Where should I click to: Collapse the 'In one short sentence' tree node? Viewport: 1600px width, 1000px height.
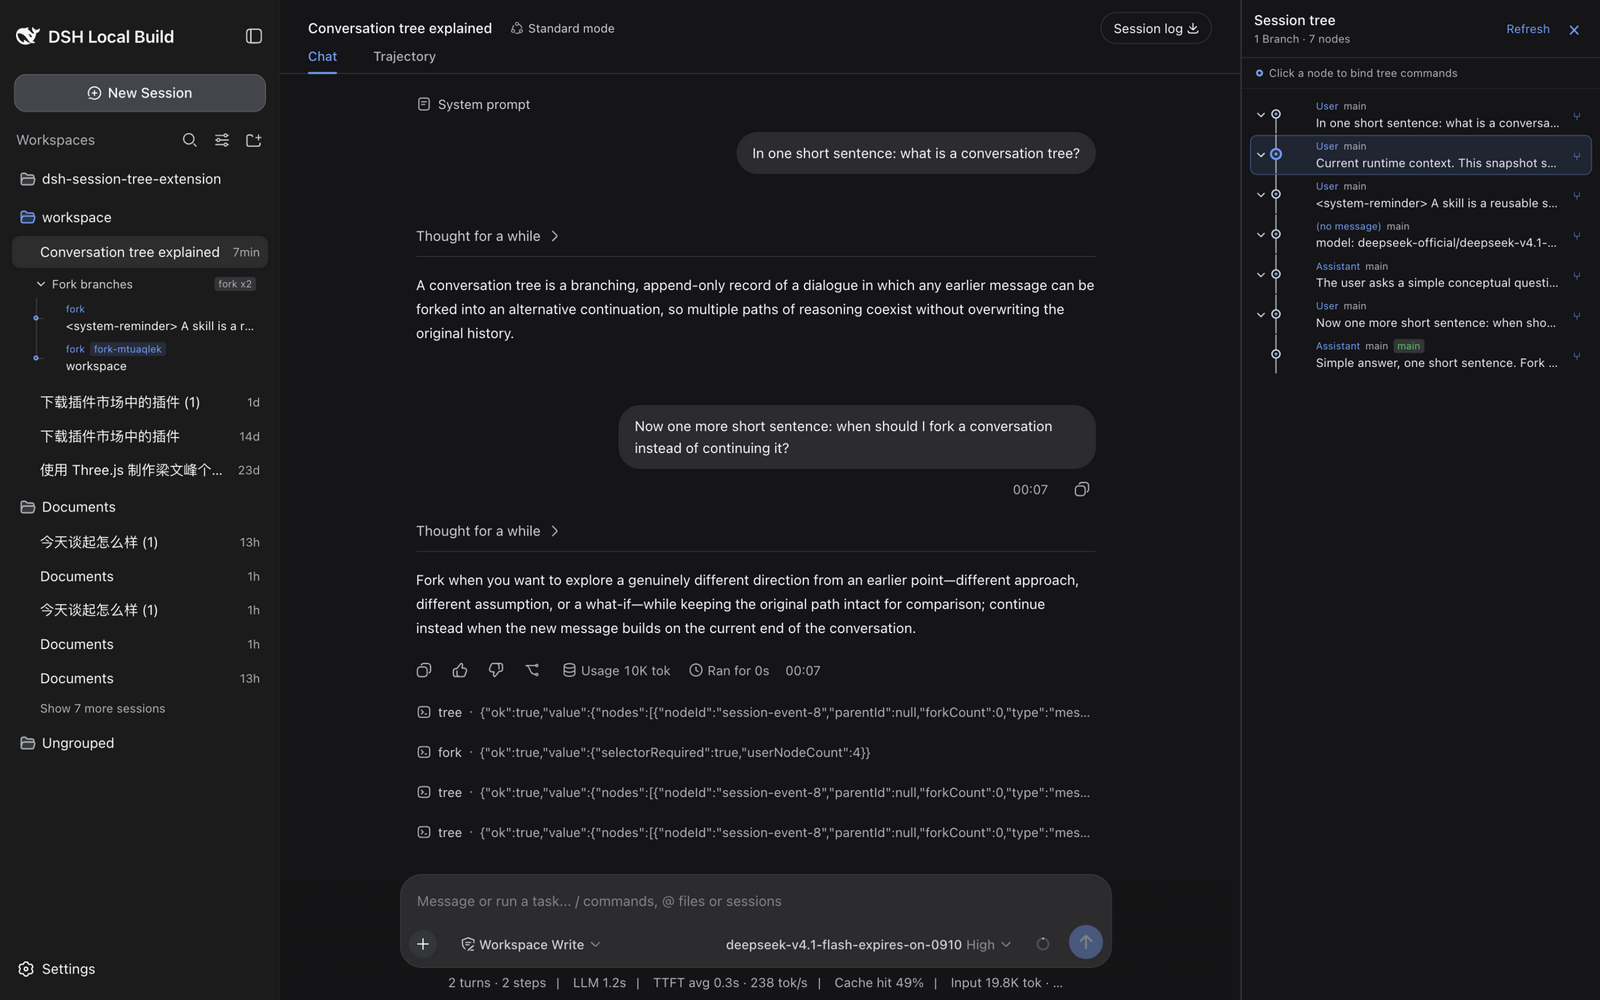click(x=1261, y=115)
